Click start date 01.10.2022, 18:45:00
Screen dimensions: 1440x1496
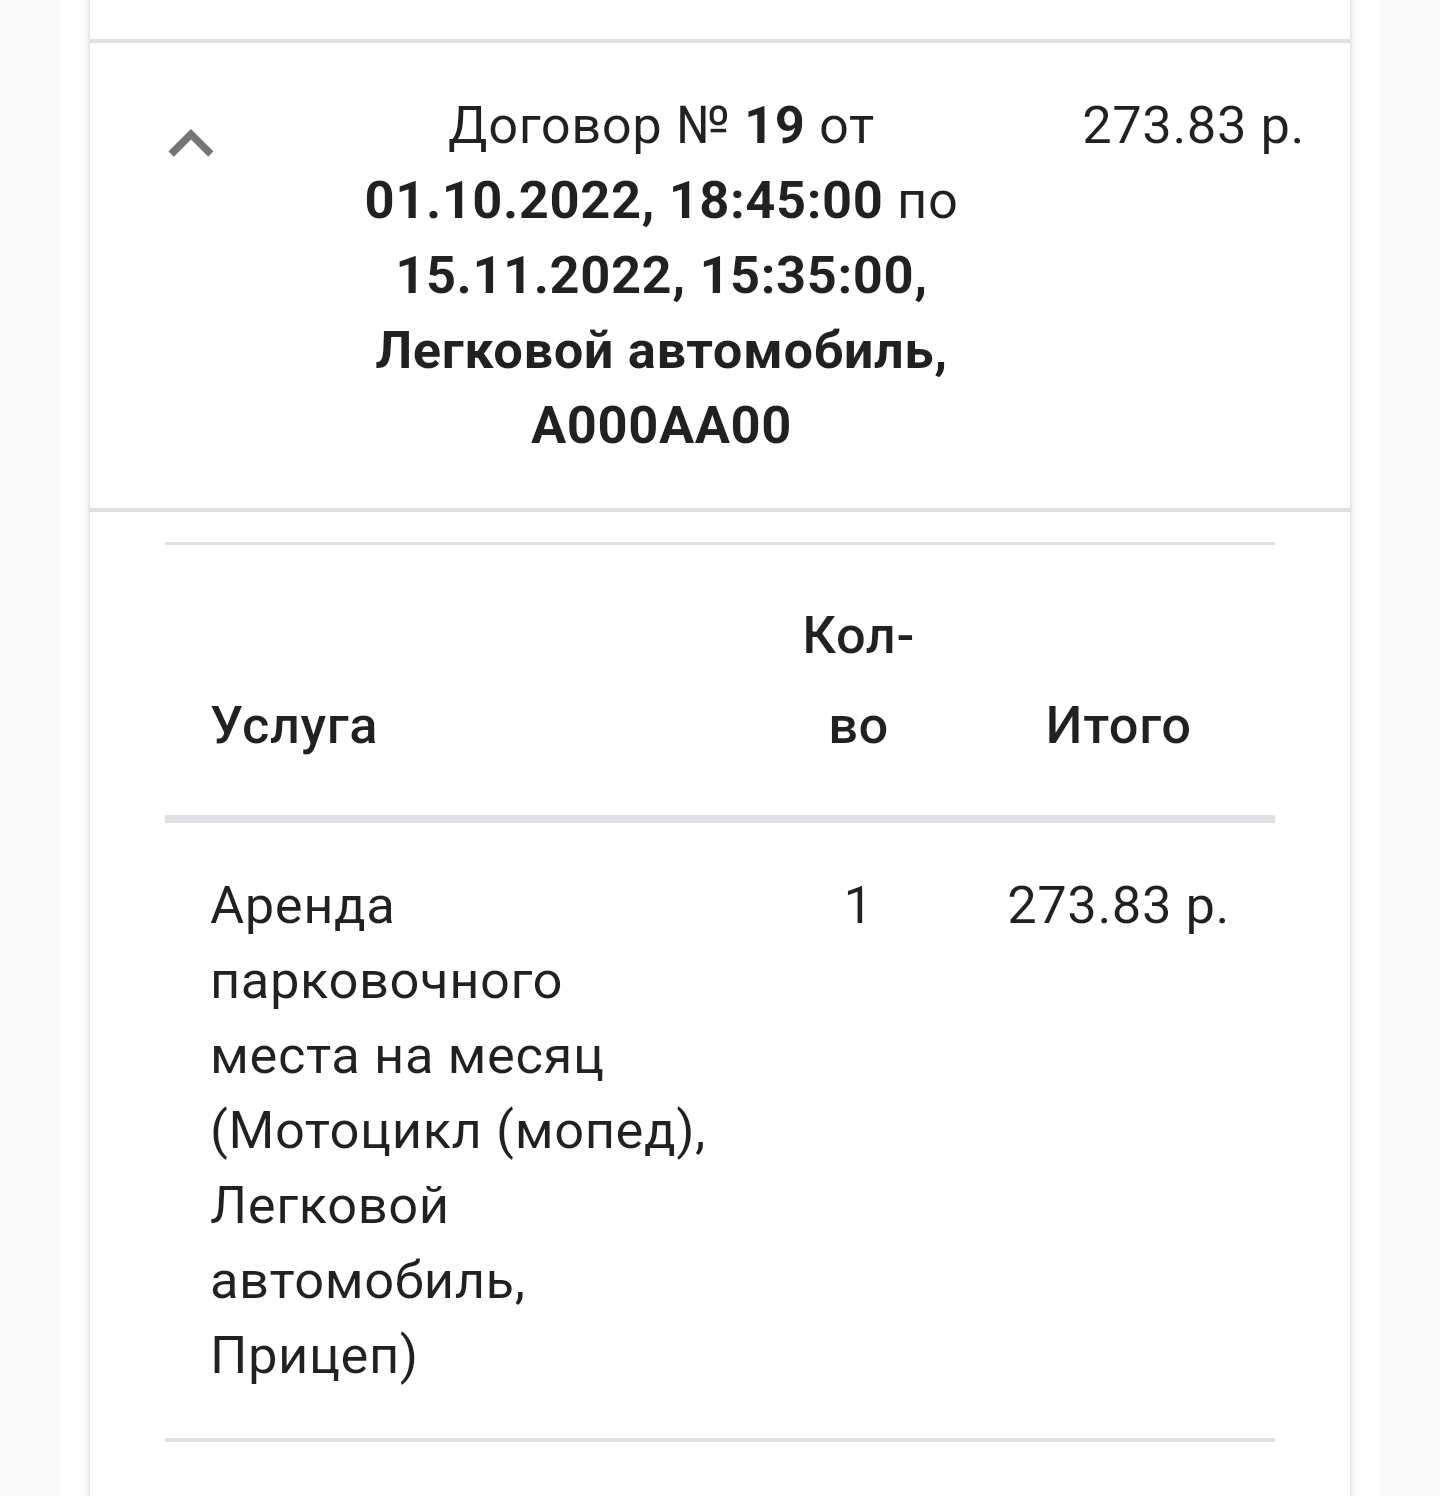click(623, 201)
